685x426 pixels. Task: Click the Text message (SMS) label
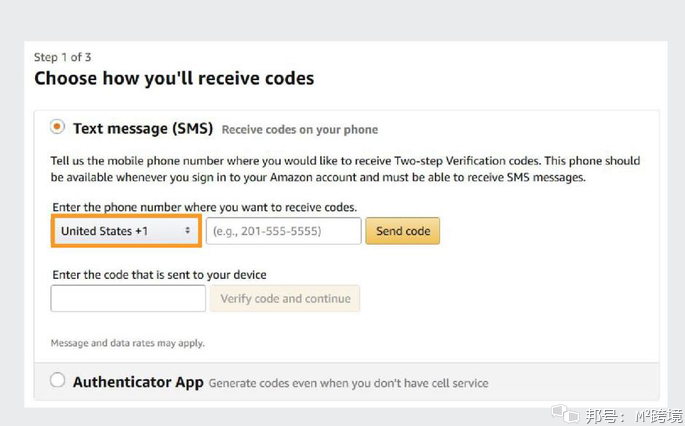tap(143, 128)
